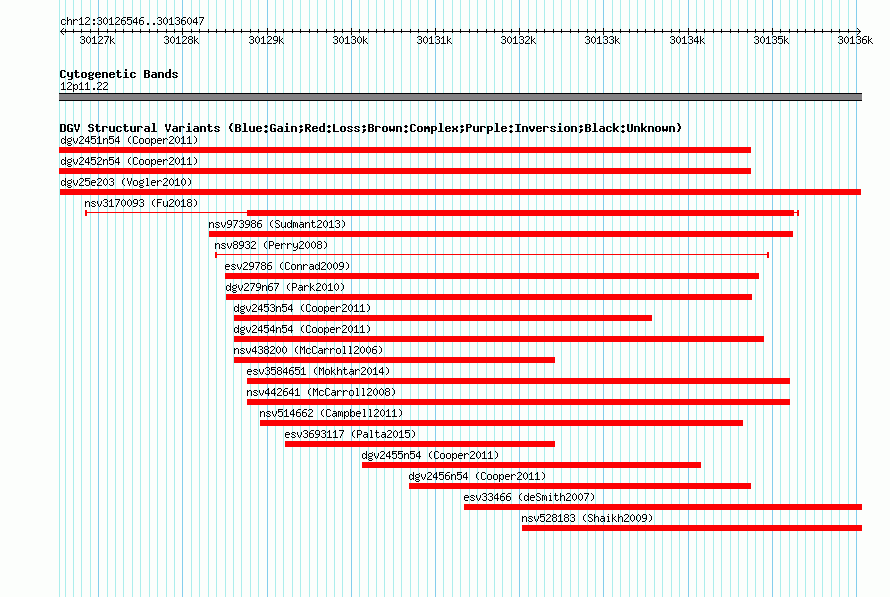Image resolution: width=890 pixels, height=597 pixels.
Task: Open dgv2453n54 (Cooper2011) label
Action: [x=302, y=308]
